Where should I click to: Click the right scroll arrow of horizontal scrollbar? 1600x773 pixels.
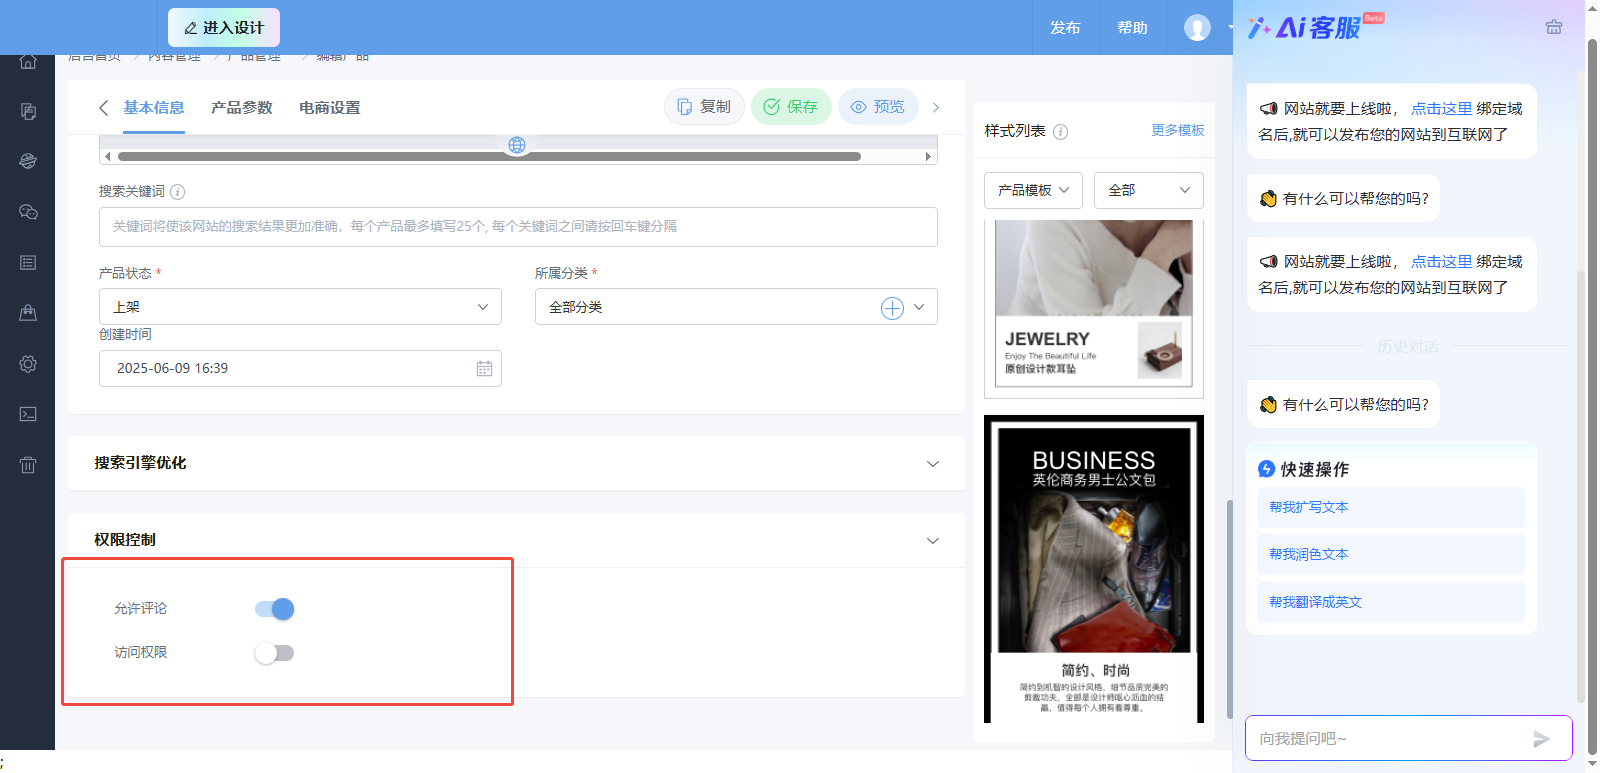pos(929,156)
